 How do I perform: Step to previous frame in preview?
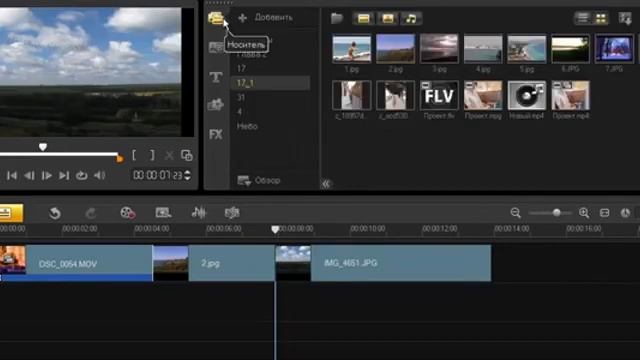pos(29,176)
